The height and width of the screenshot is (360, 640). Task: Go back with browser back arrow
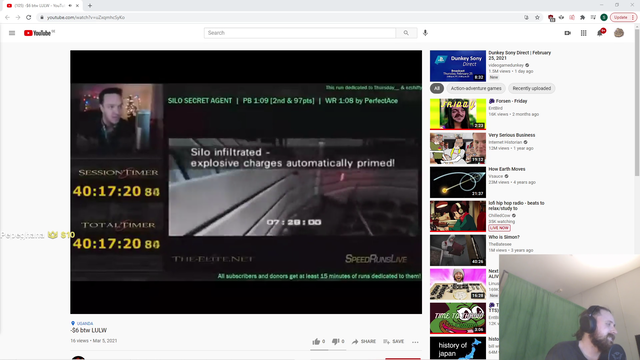click(x=7, y=17)
